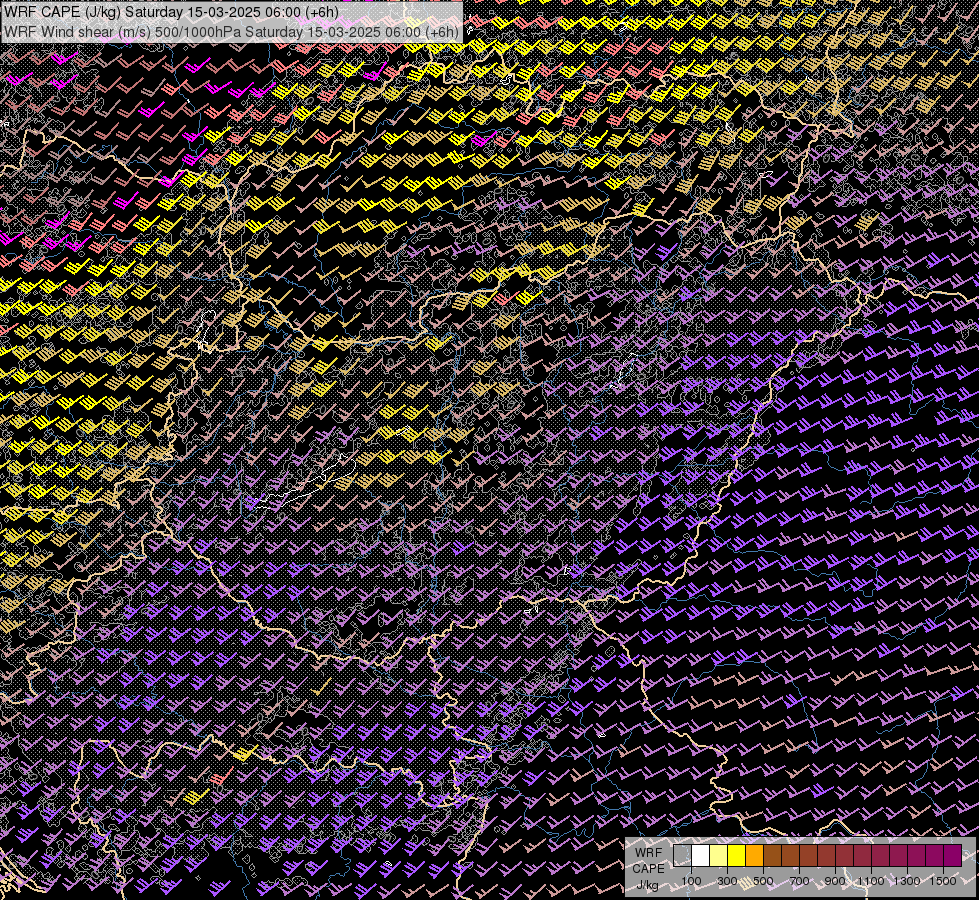Select the gray first legend swatch
The width and height of the screenshot is (979, 900).
(x=682, y=855)
